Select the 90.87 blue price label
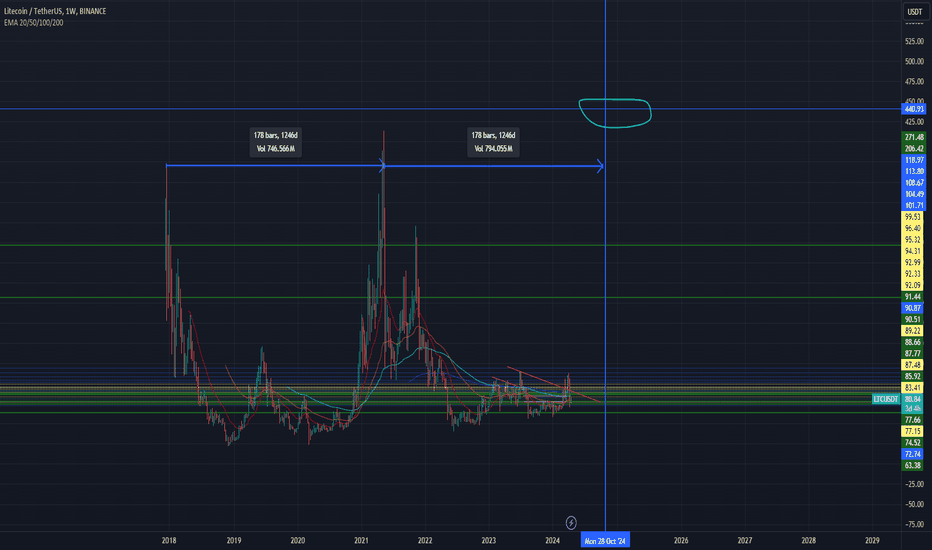The image size is (932, 550). click(912, 308)
